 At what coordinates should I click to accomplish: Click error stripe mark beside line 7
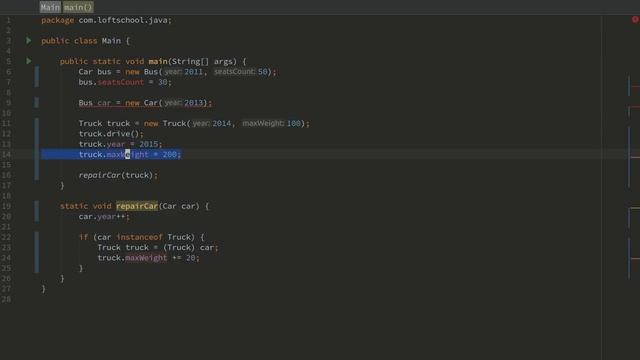pos(635,86)
